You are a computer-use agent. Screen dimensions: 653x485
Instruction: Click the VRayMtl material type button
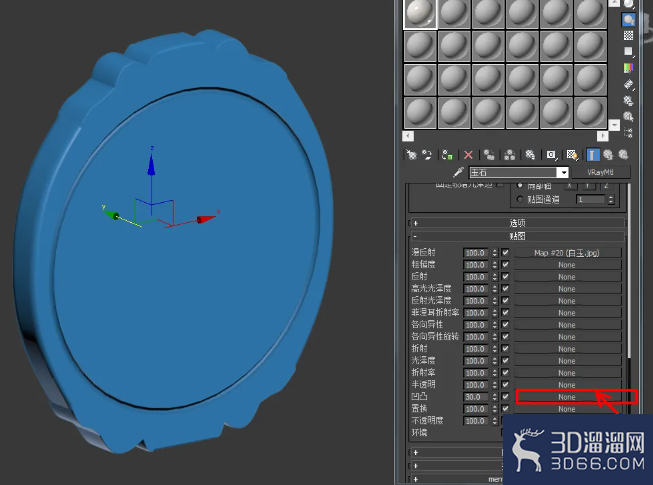click(x=601, y=172)
